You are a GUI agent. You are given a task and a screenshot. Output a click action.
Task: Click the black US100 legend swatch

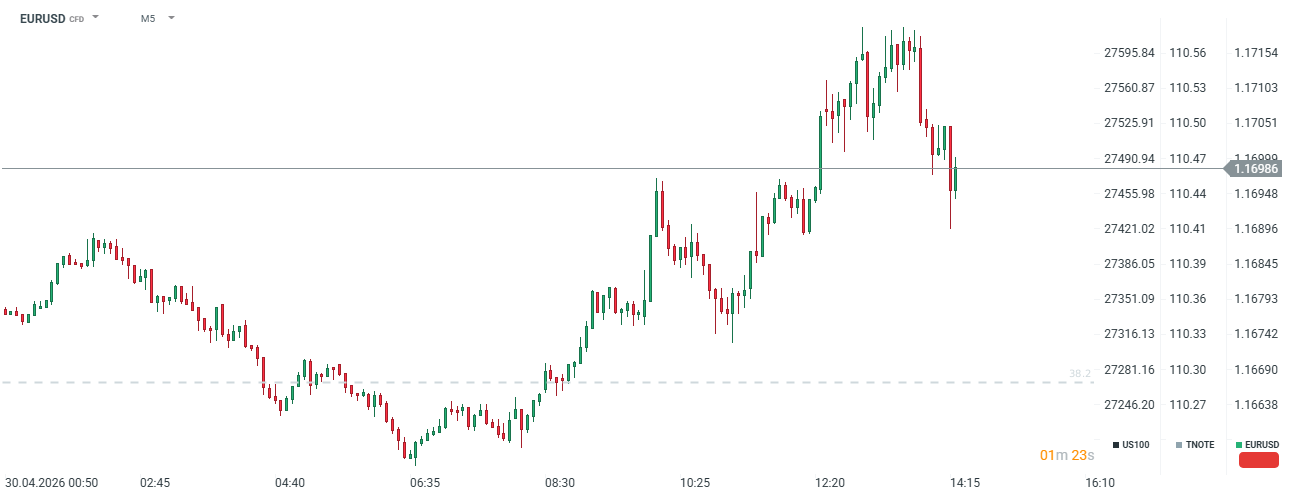point(1116,444)
